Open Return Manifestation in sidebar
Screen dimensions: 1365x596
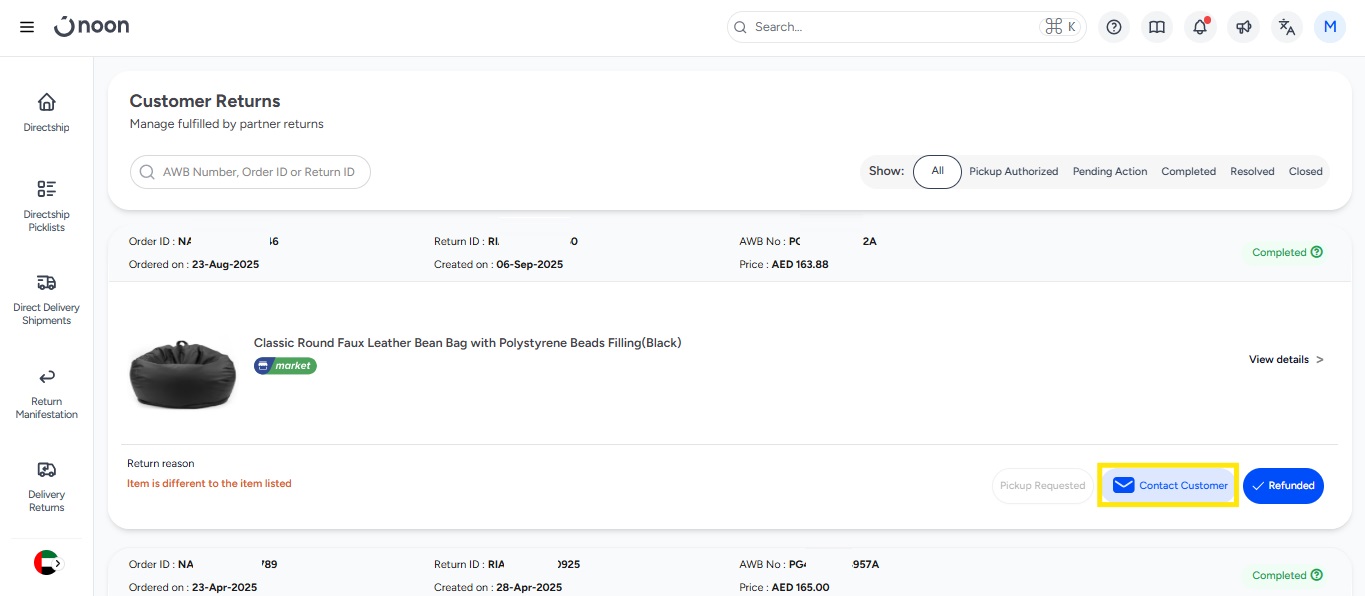point(46,393)
